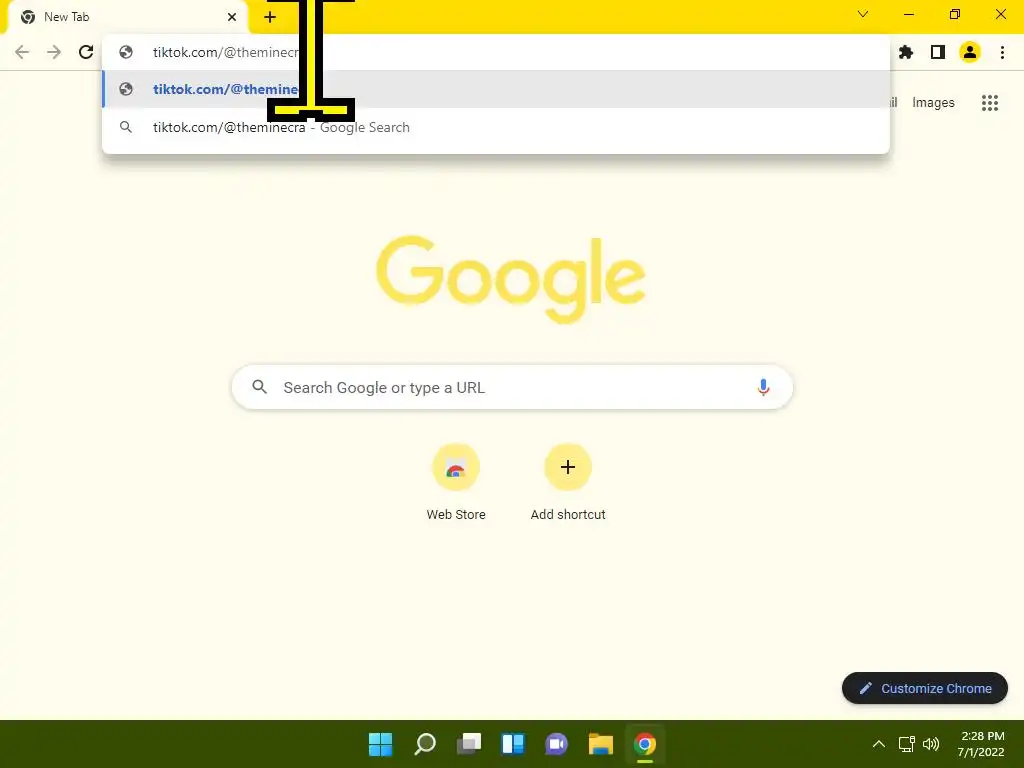Select the New Tab tab
Image resolution: width=1024 pixels, height=768 pixels.
click(x=127, y=18)
